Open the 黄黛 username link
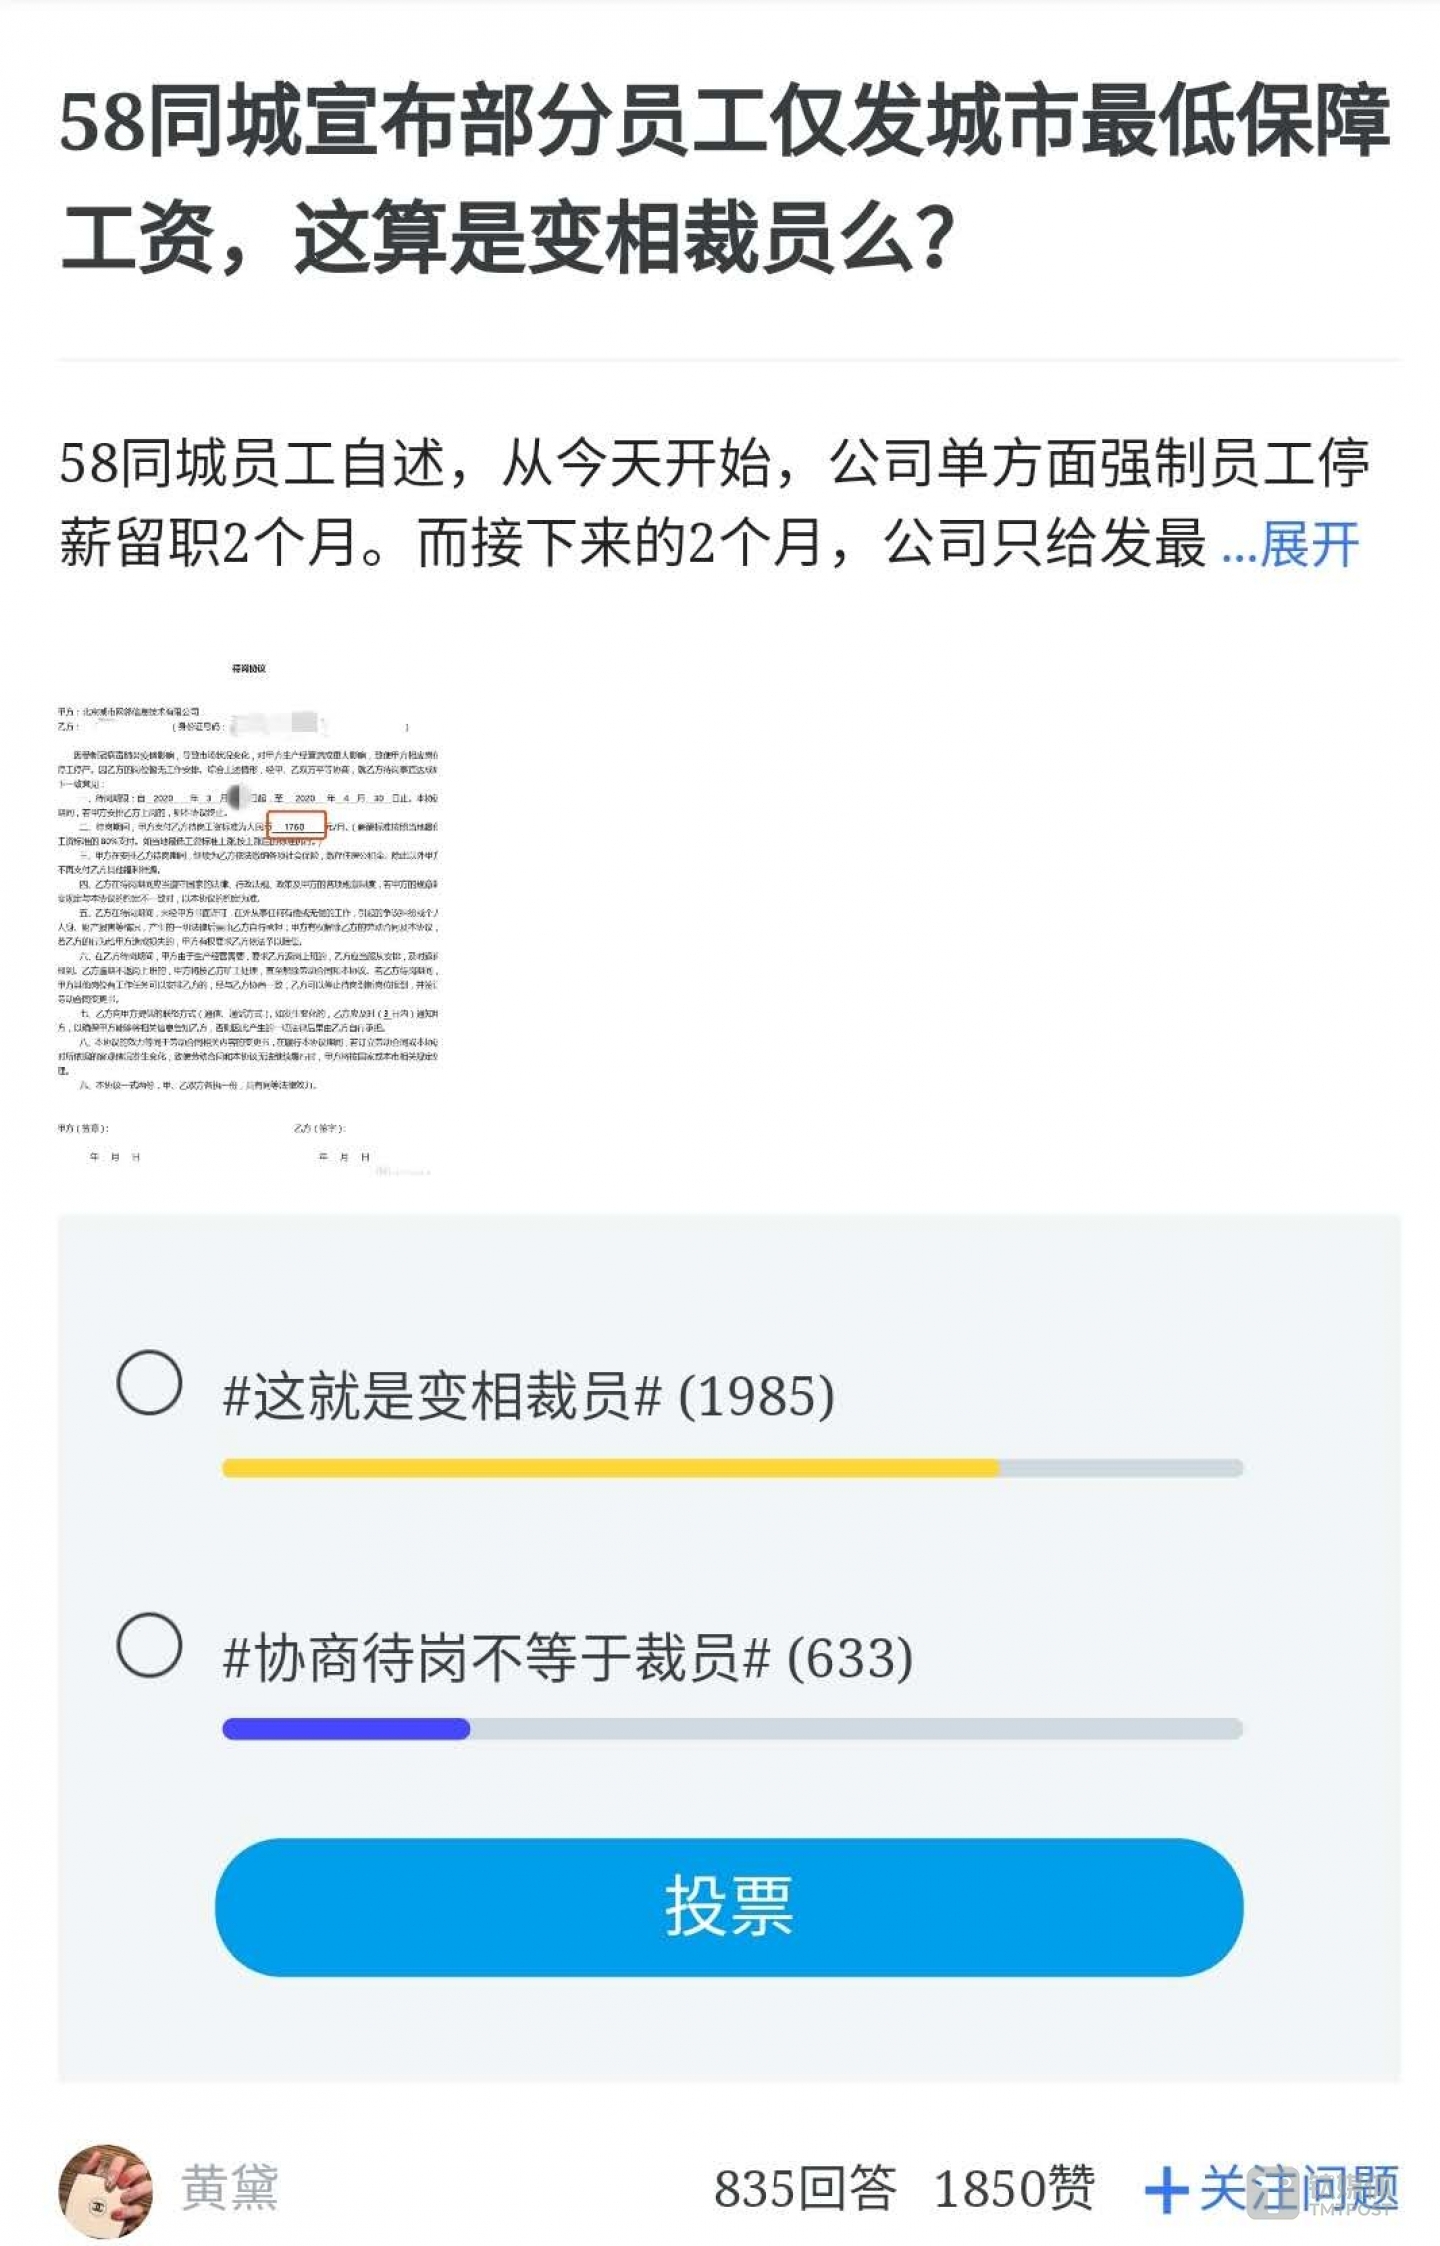 pyautogui.click(x=229, y=2189)
